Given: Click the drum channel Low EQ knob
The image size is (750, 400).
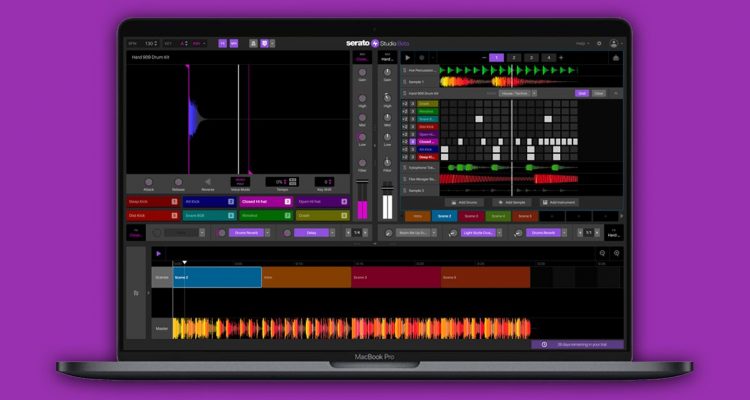Looking at the screenshot, I should 362,137.
